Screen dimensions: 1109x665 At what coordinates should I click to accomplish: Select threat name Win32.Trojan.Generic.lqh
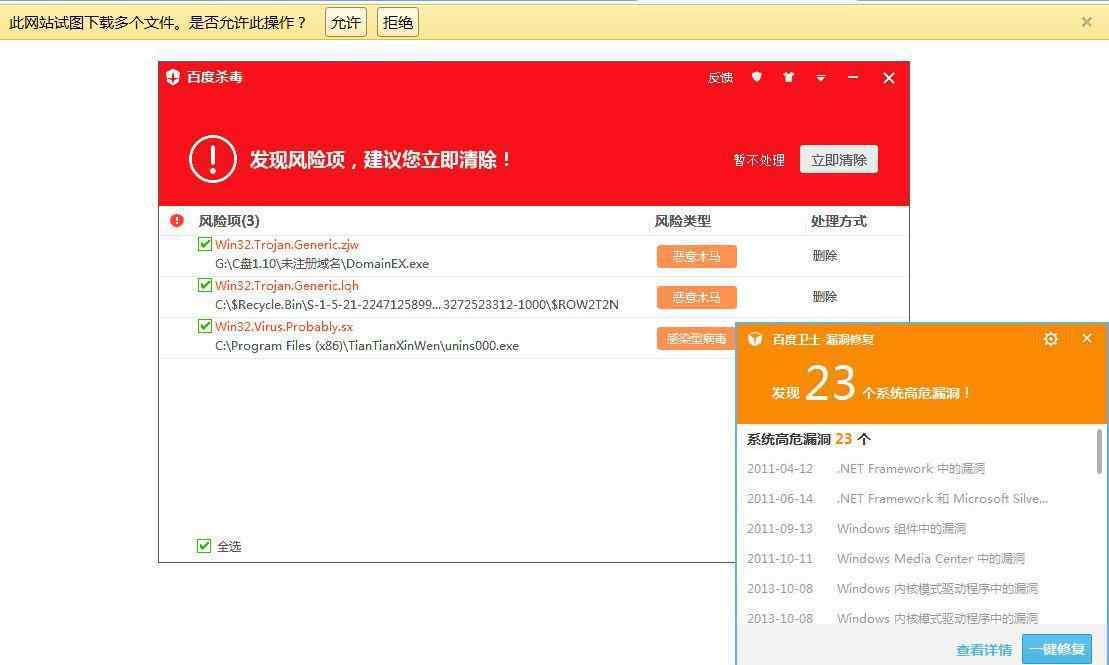pos(287,285)
